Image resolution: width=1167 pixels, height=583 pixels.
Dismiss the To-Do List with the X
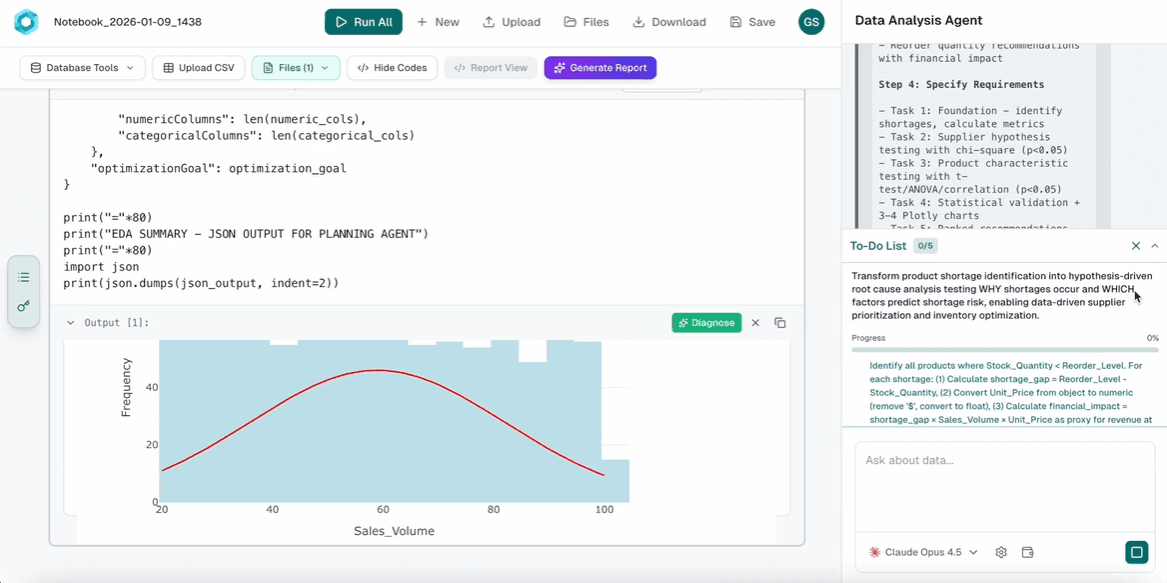1135,245
